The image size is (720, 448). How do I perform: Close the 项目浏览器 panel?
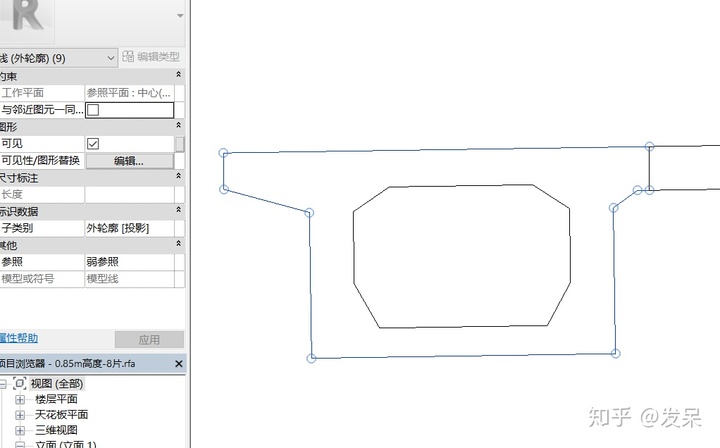click(x=179, y=364)
